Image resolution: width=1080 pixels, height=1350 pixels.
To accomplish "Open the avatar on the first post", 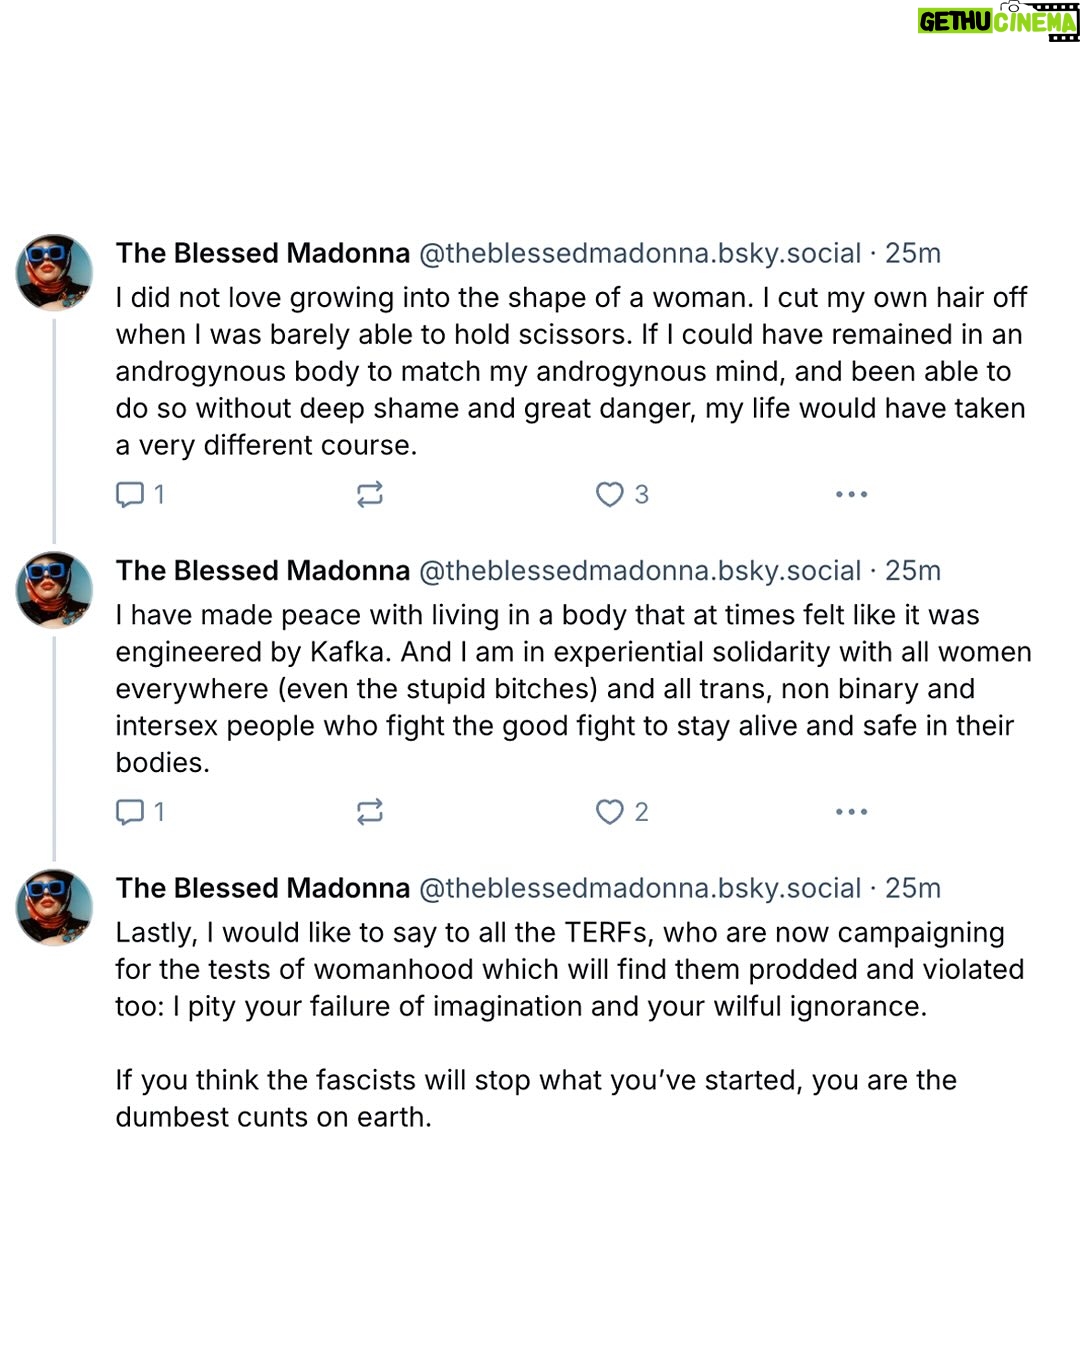I will coord(55,272).
